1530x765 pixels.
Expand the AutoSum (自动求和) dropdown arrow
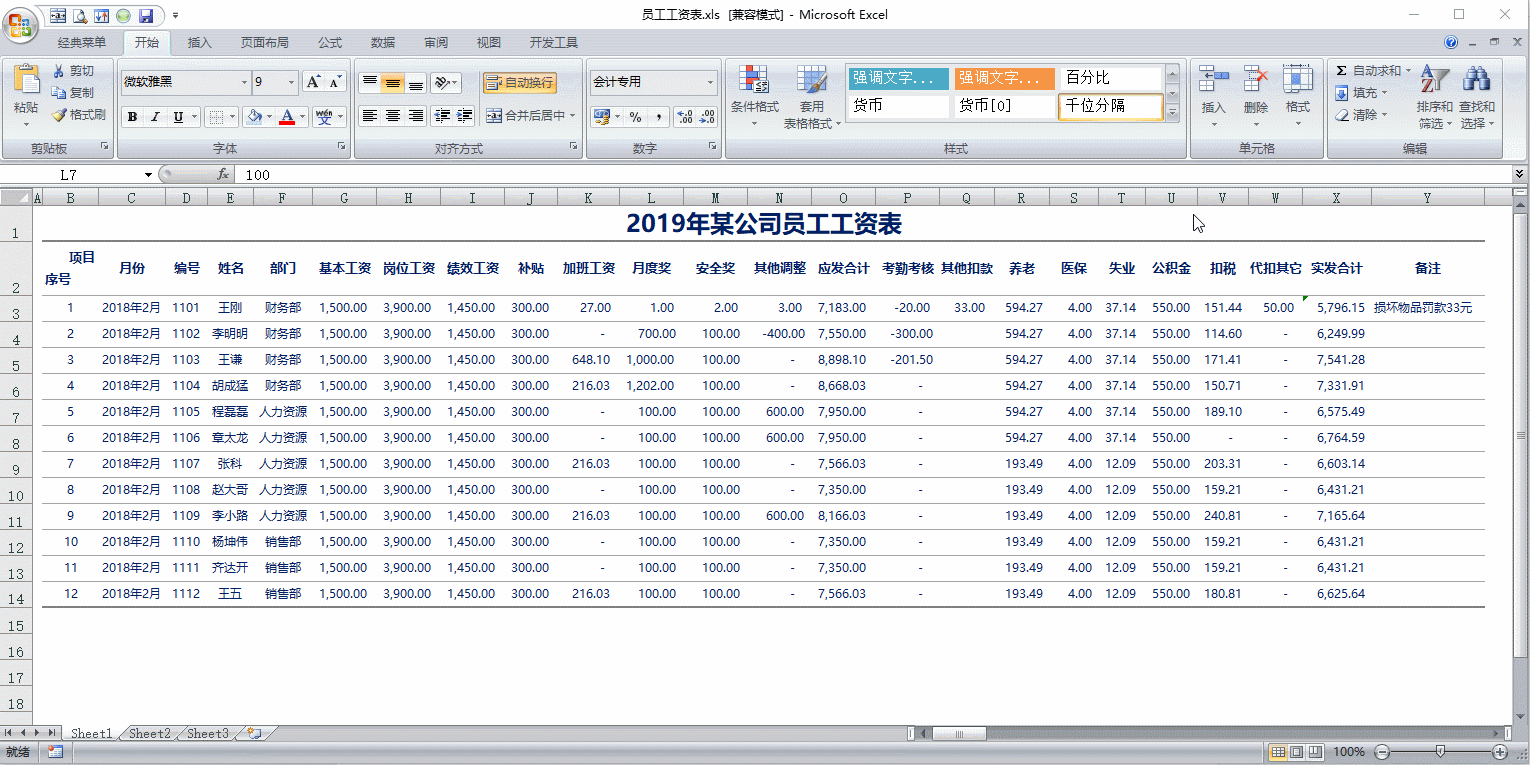point(1408,71)
